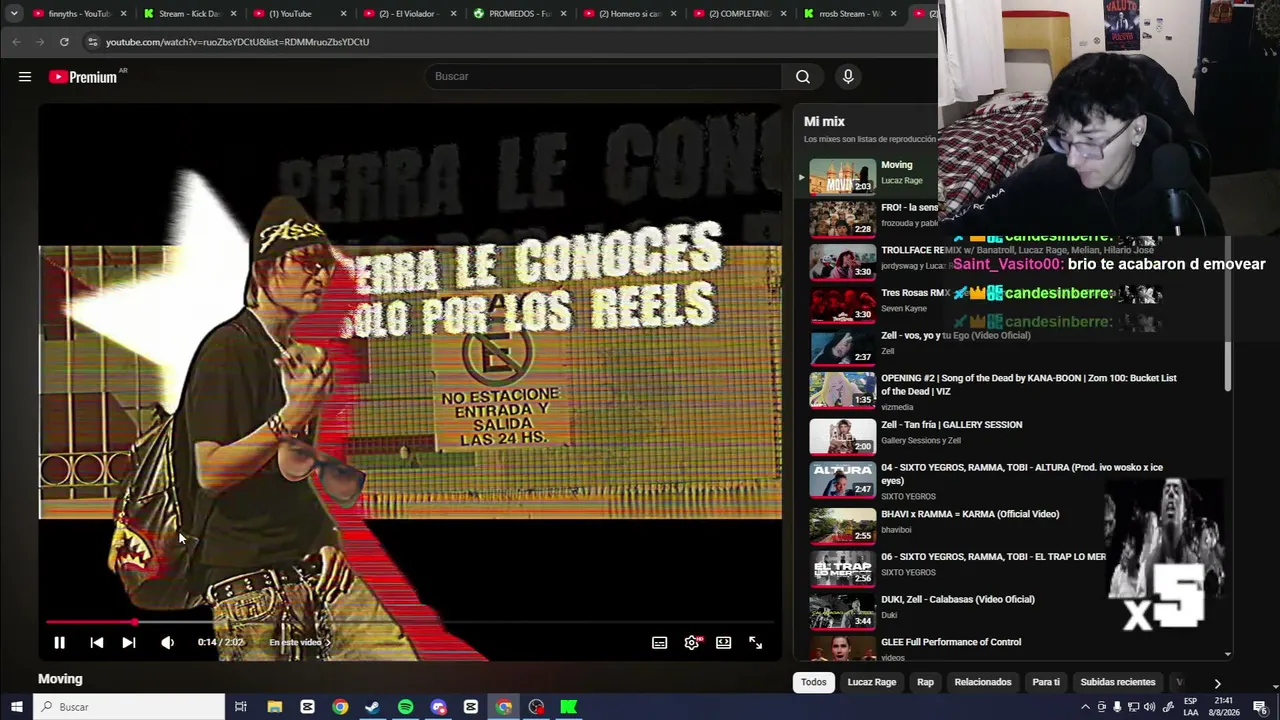Click the search magnifier button
1280x720 pixels.
(803, 77)
